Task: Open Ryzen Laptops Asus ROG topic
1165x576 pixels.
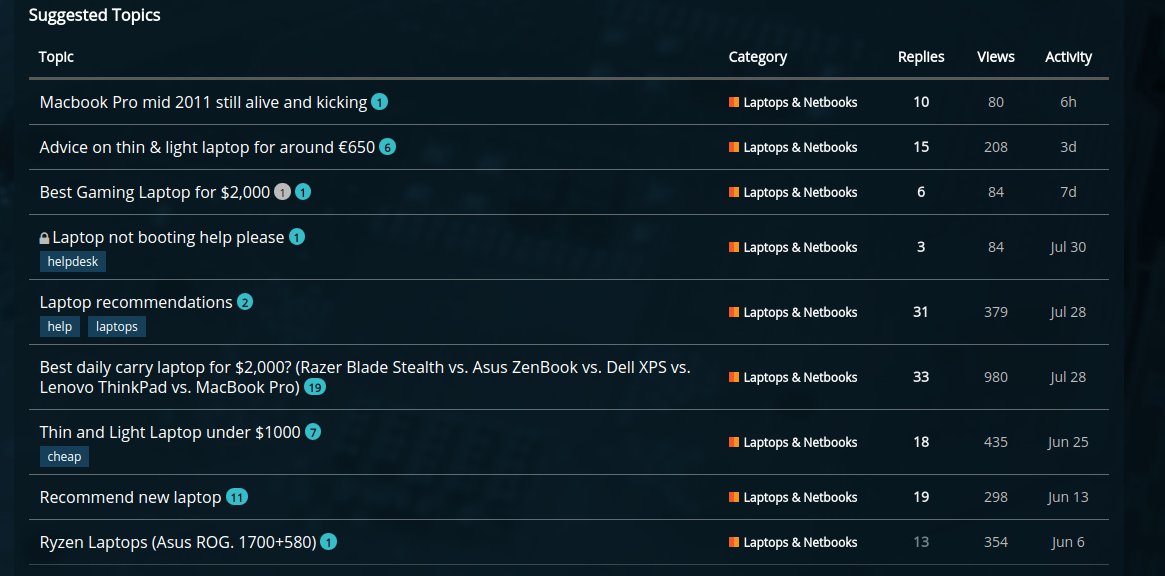Action: pyautogui.click(x=178, y=542)
